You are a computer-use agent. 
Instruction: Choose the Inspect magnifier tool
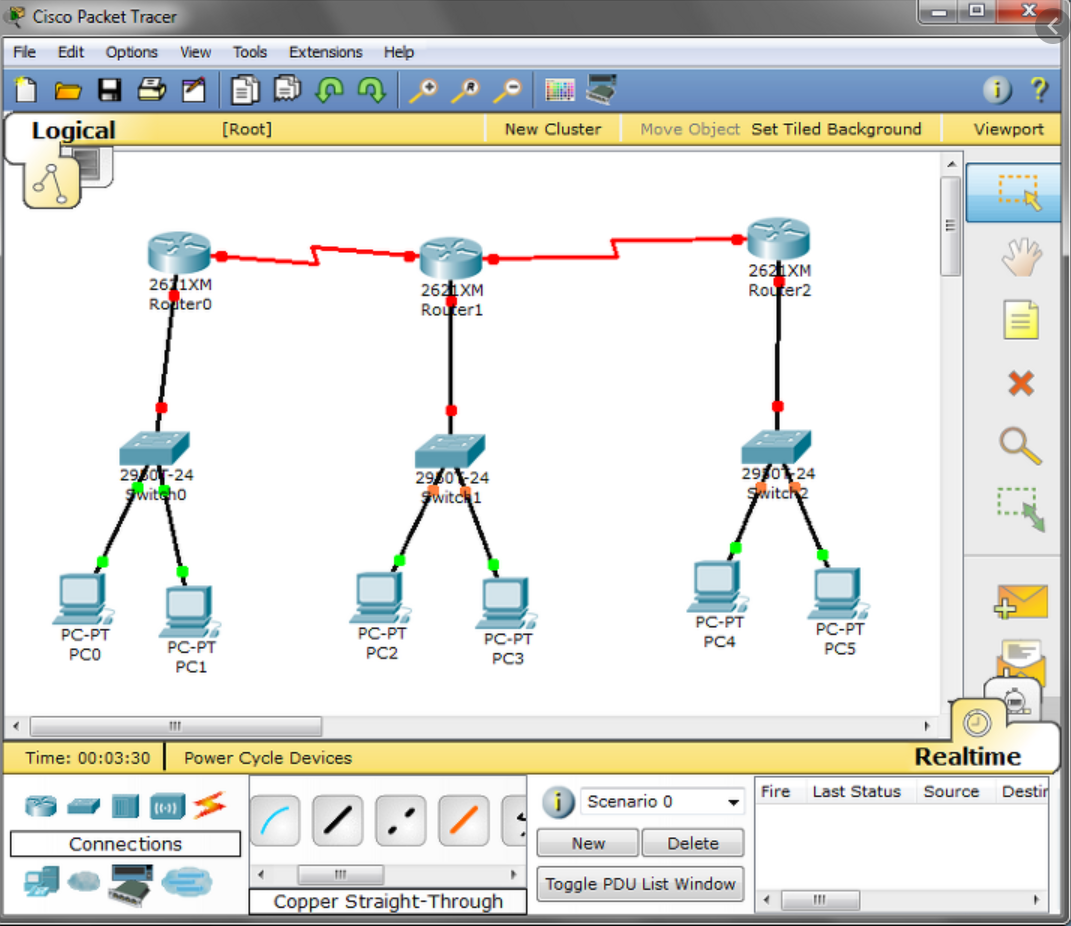coord(1020,445)
